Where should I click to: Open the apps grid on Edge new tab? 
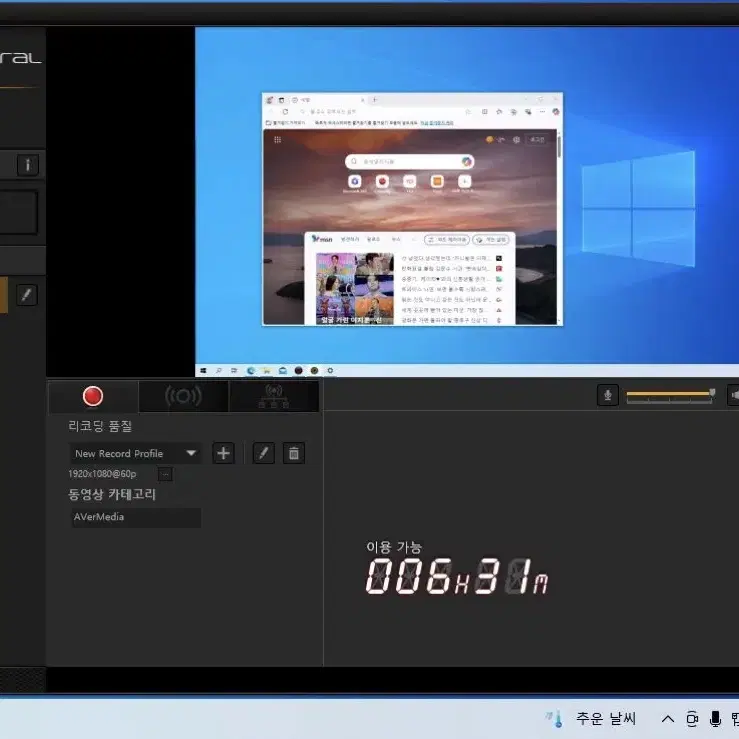click(278, 140)
